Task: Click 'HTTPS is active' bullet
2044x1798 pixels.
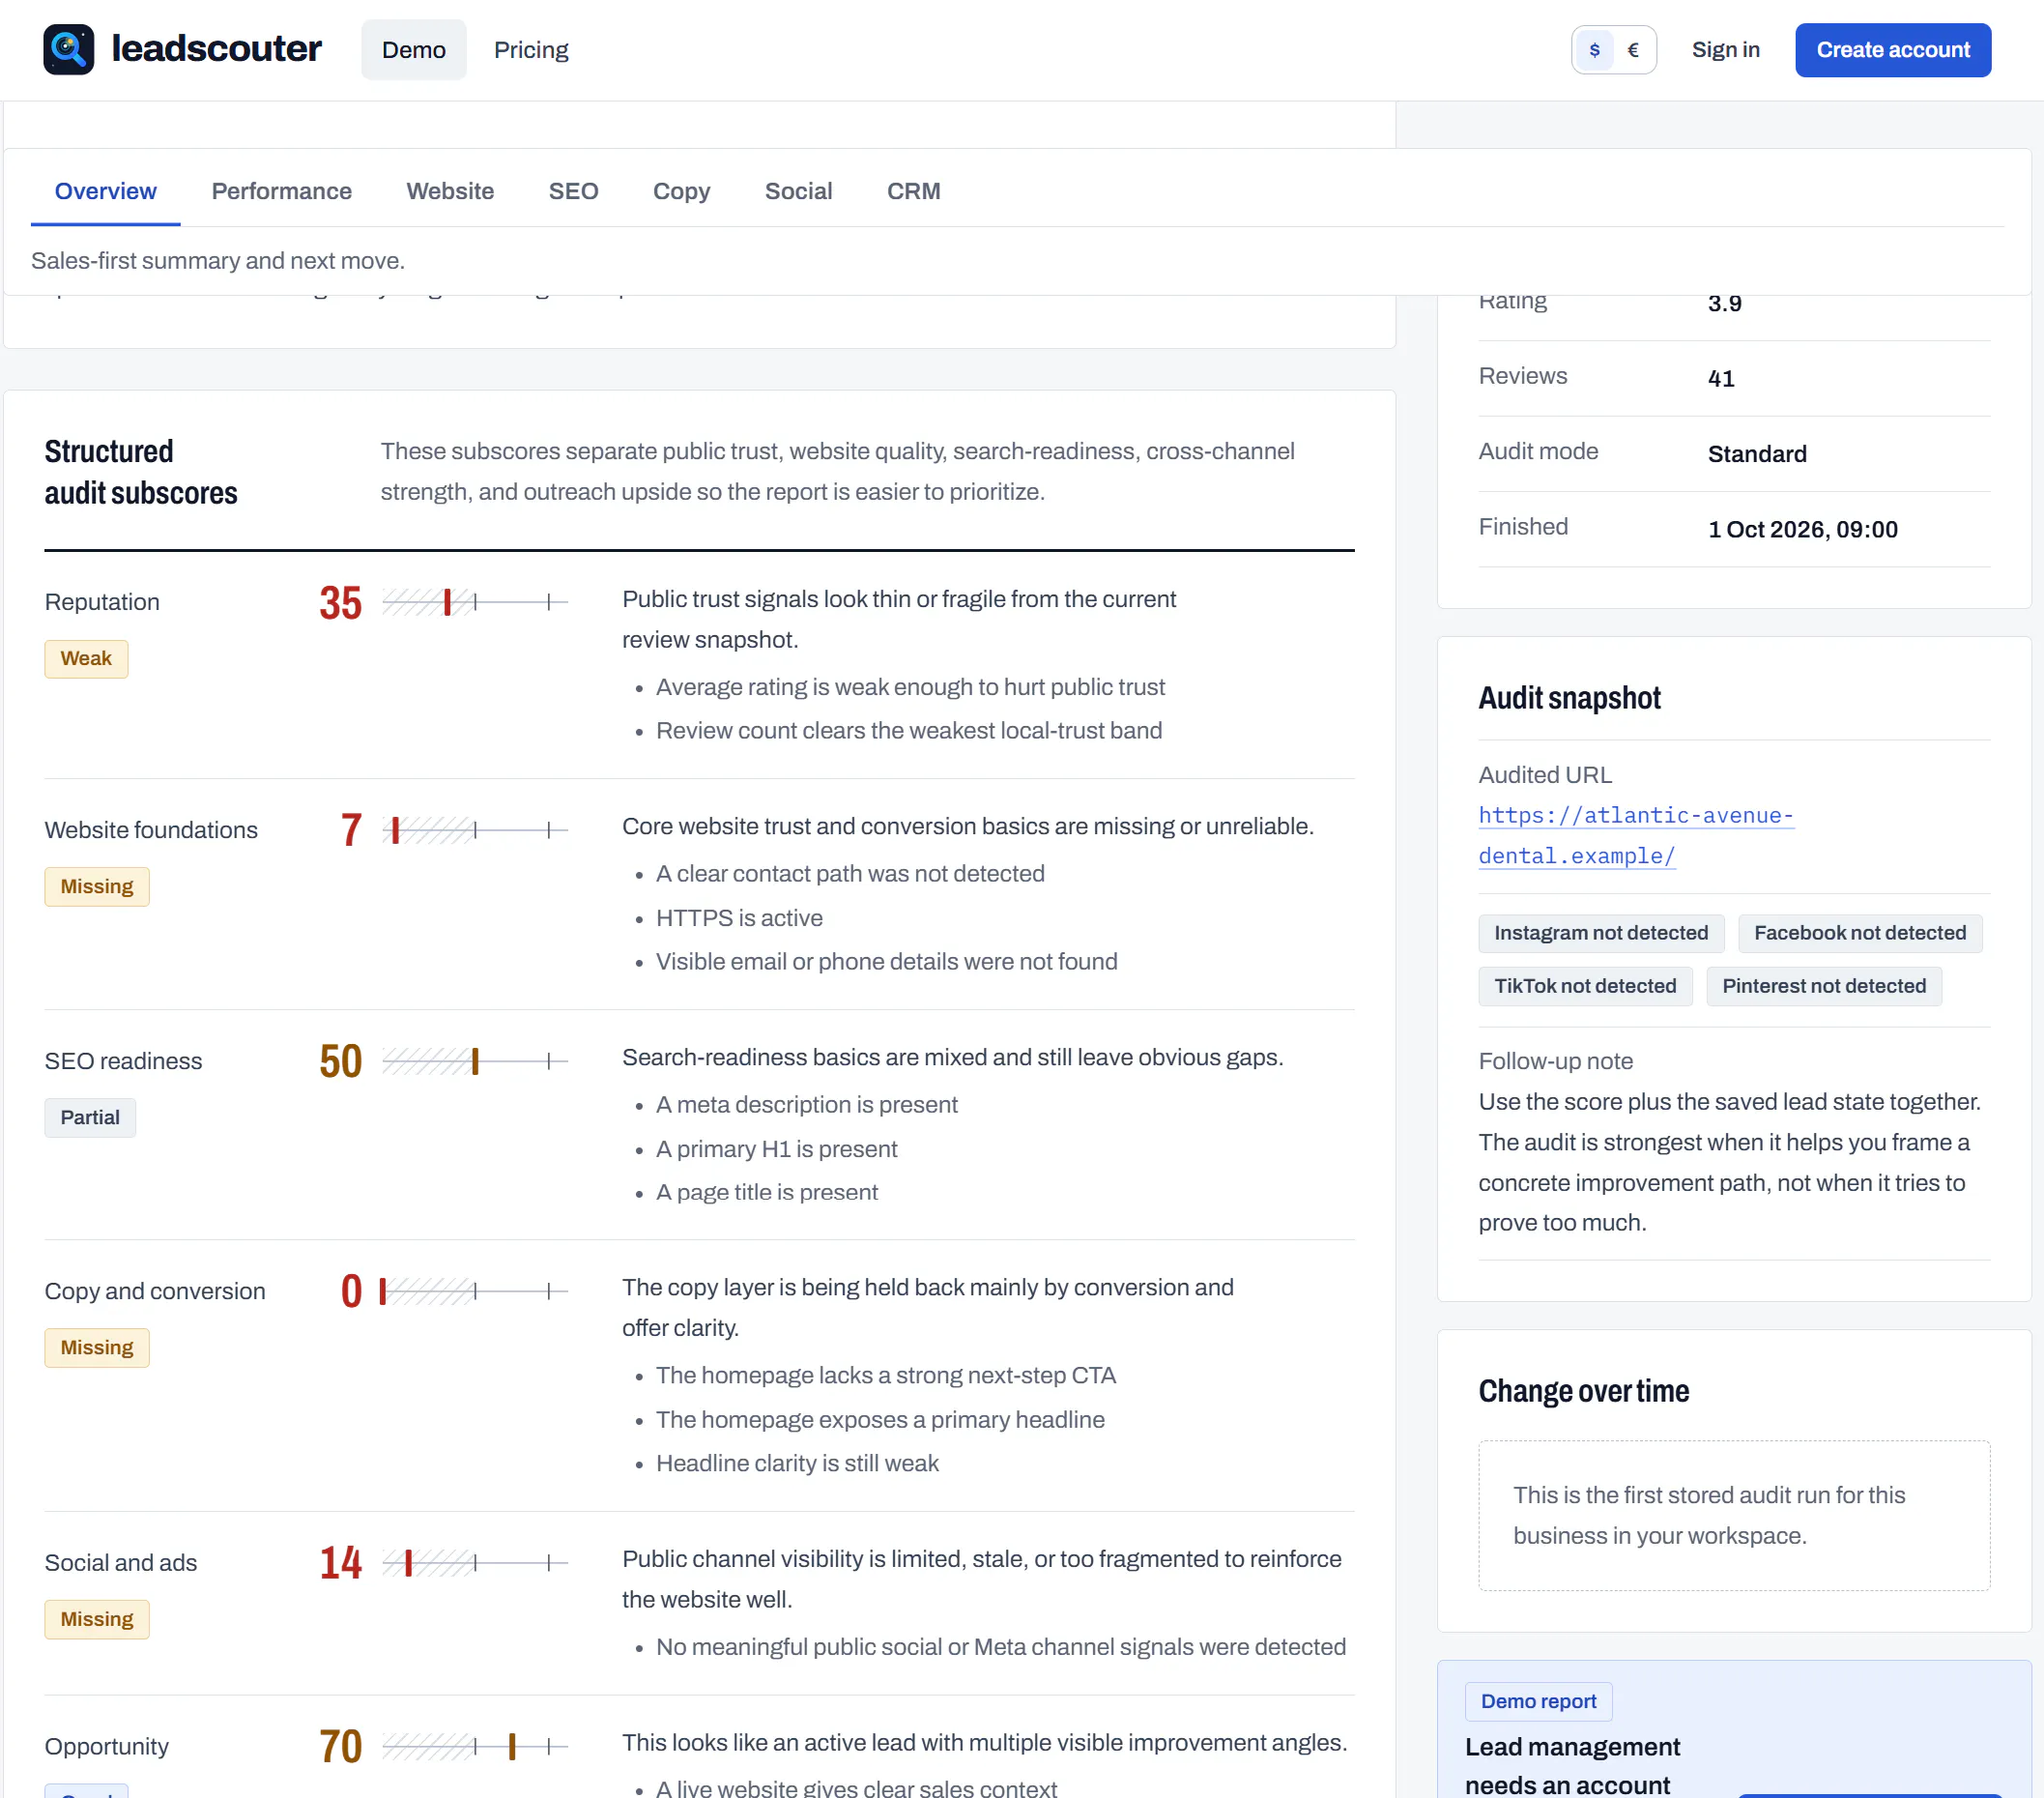Action: point(738,918)
